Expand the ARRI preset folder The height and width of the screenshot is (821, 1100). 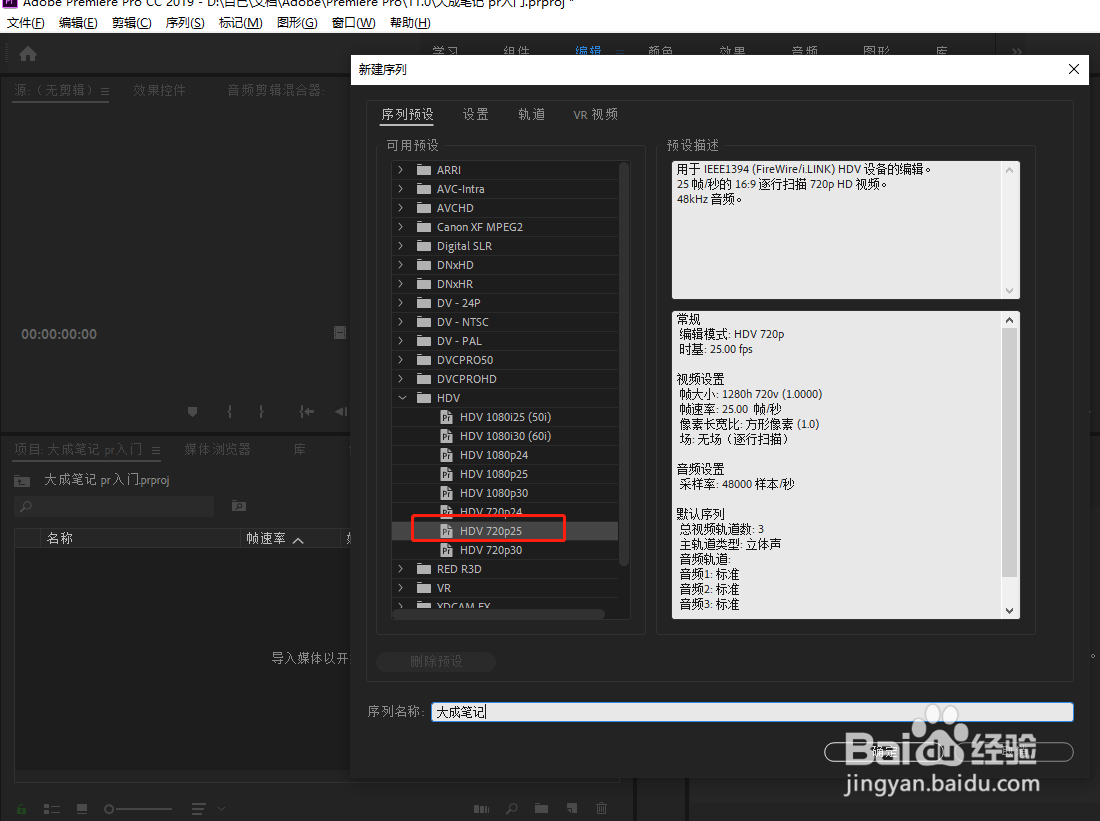(x=401, y=170)
